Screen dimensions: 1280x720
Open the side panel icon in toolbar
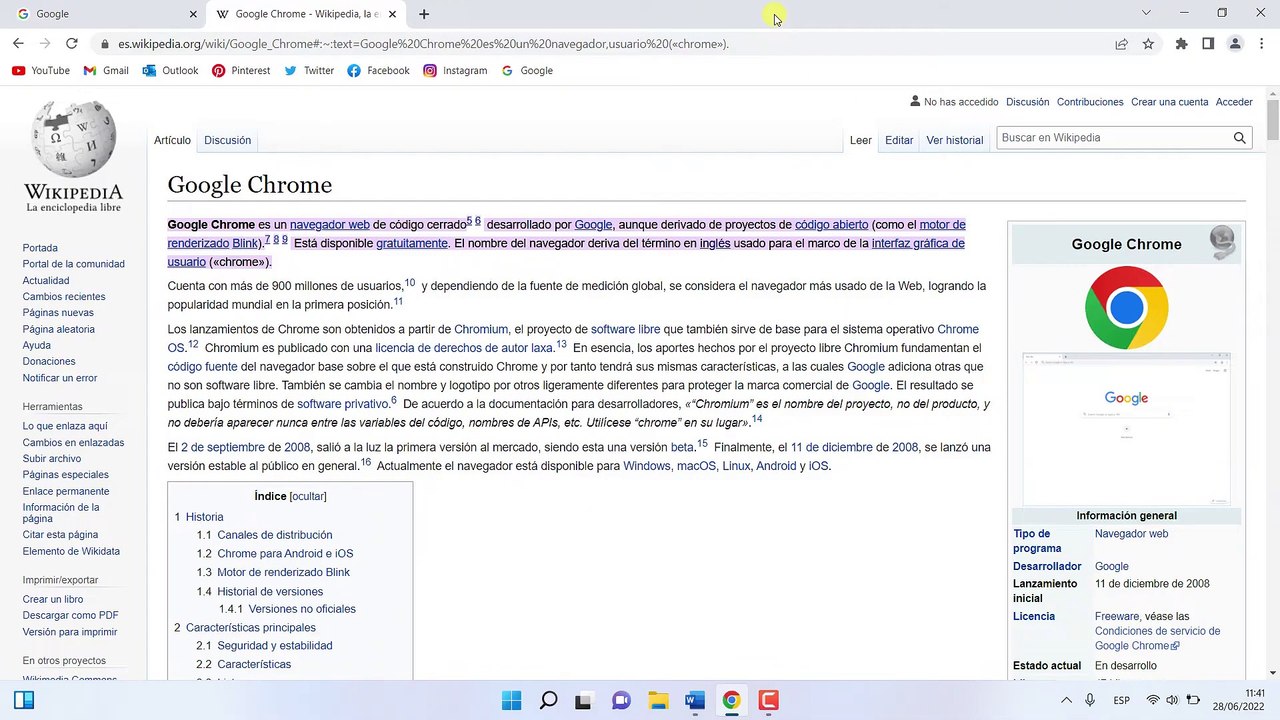point(1208,44)
